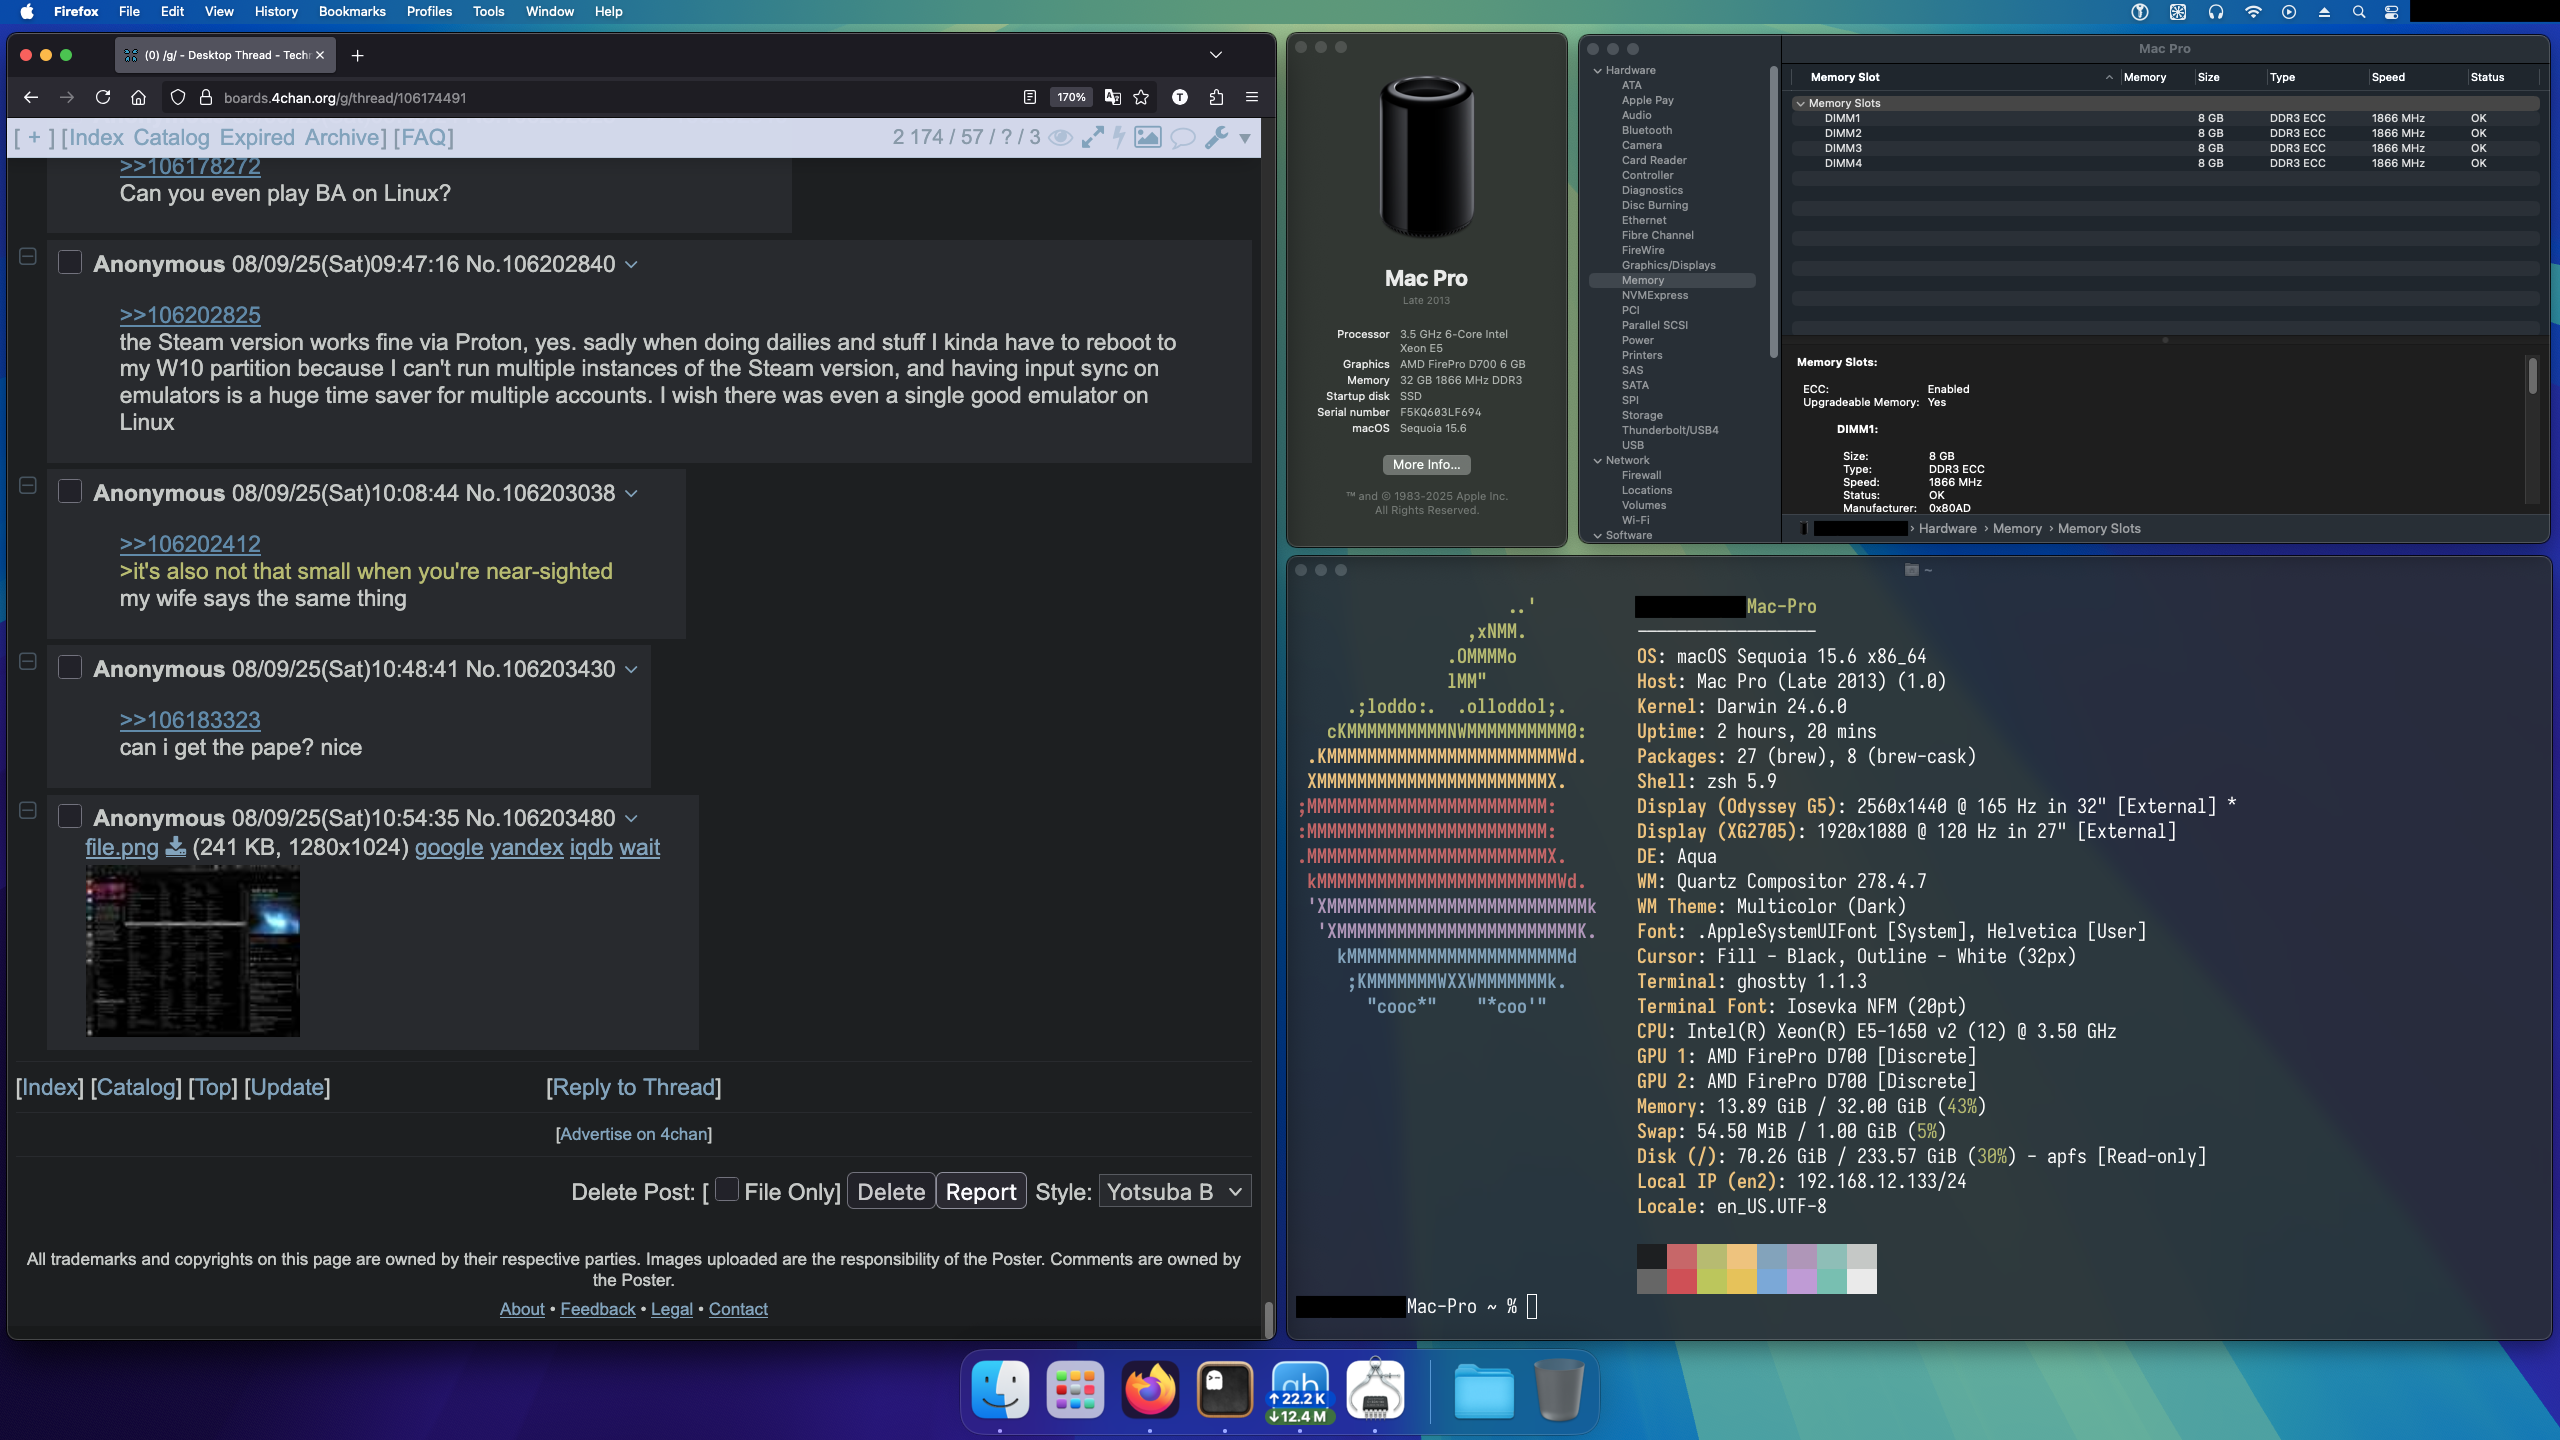Open System Information from the Dock
Screen dimensions: 2560x1440
1375,1390
